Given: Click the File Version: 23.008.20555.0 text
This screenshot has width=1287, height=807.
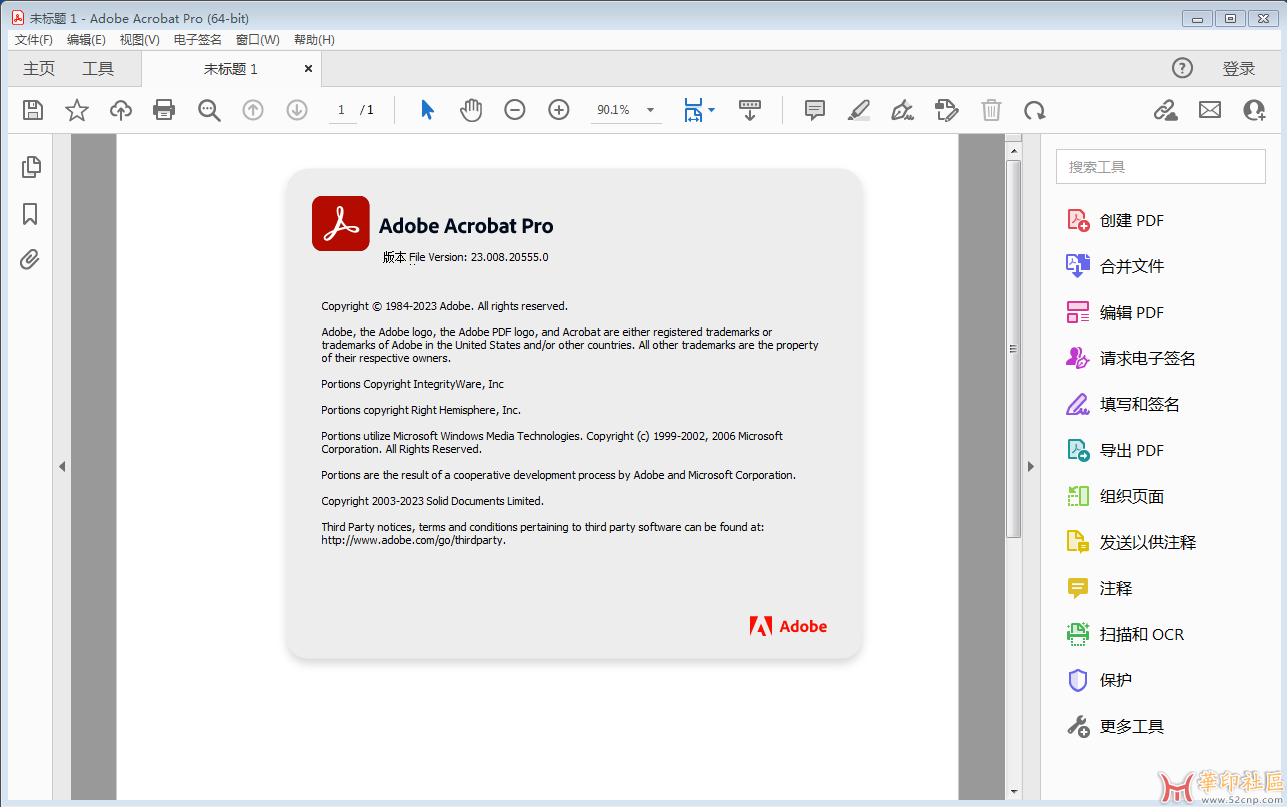Looking at the screenshot, I should (479, 257).
